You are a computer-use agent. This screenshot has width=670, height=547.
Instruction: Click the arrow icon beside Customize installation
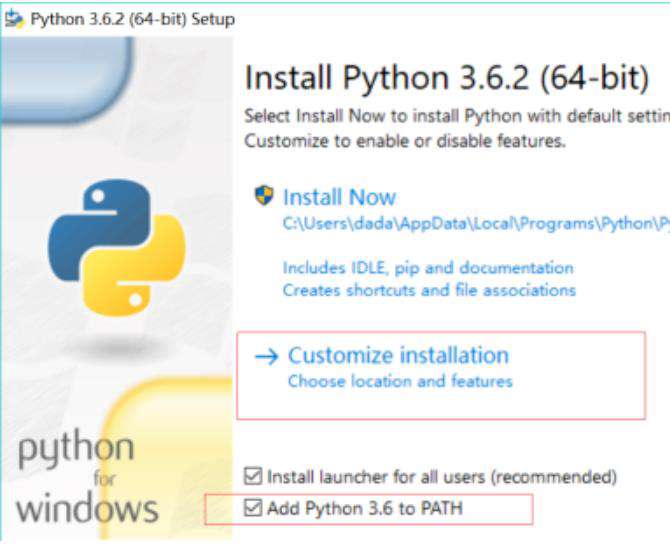266,357
